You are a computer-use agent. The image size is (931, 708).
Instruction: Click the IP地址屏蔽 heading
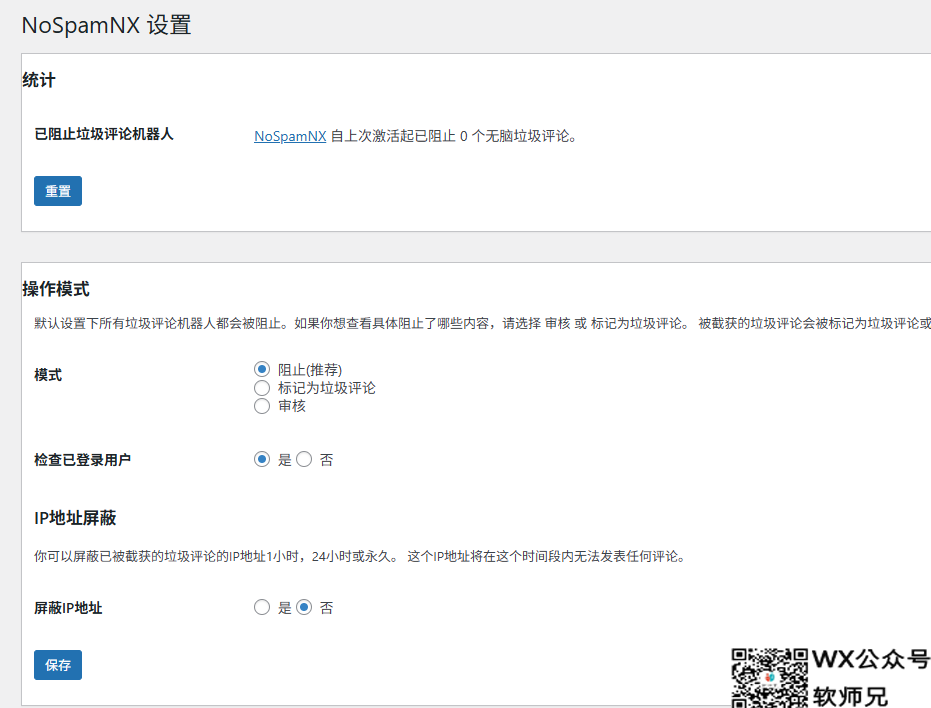coord(75,518)
